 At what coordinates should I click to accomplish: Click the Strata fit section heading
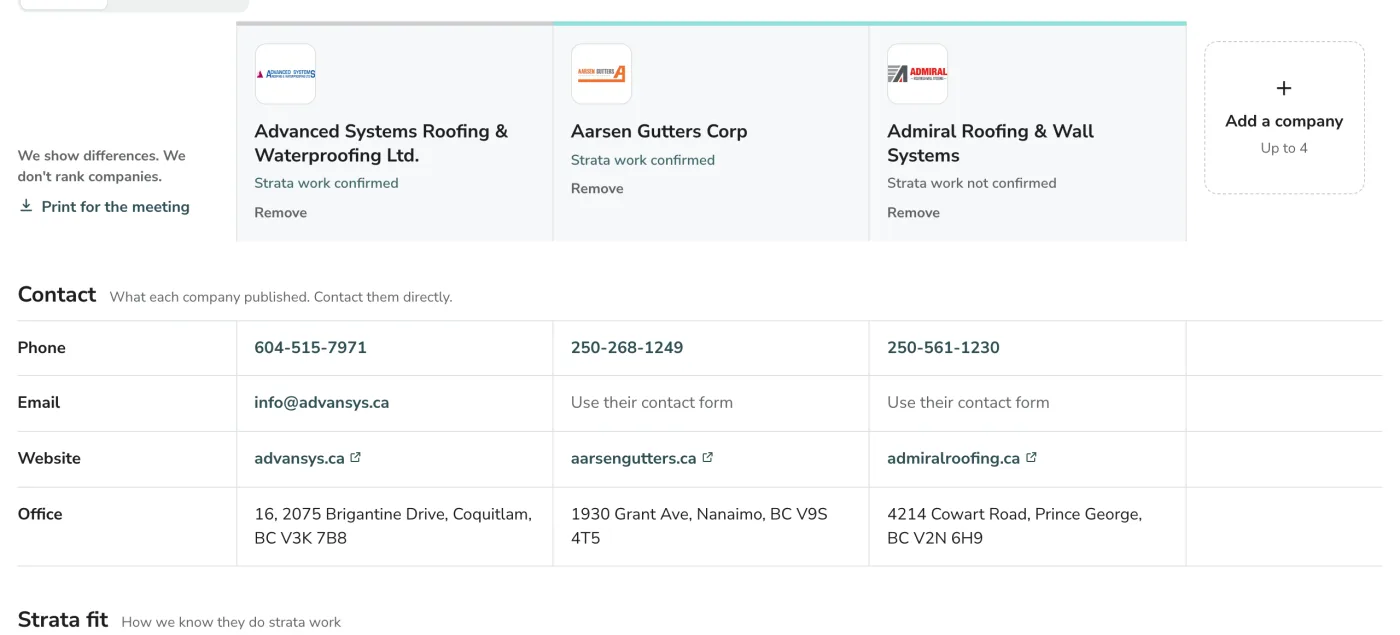63,619
